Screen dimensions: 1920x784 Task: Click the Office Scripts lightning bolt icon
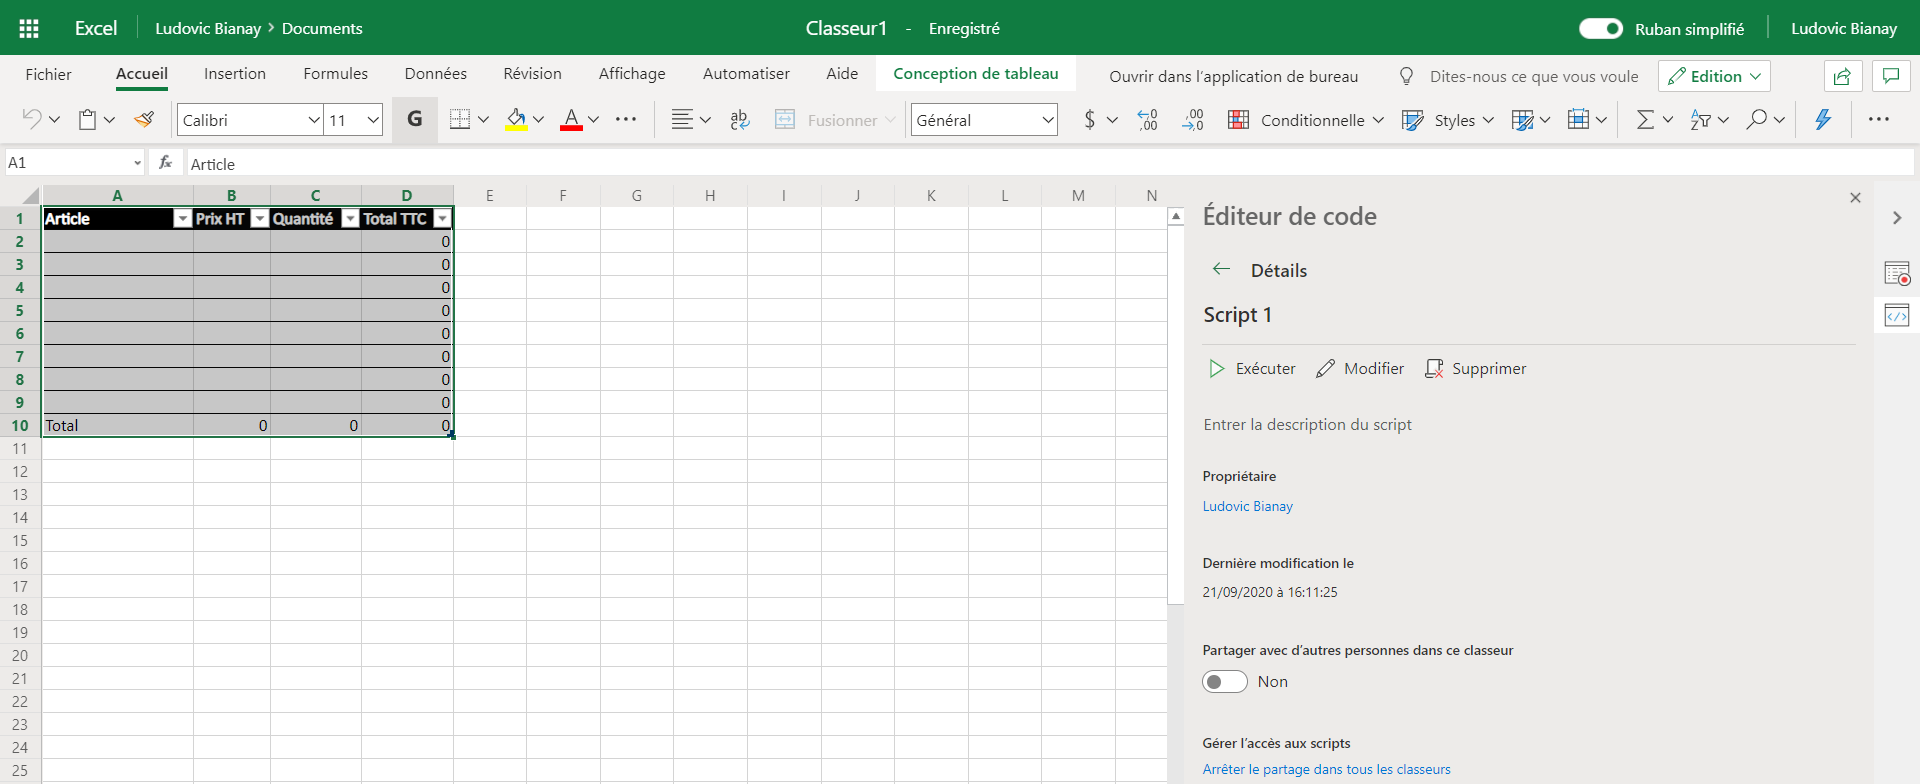coord(1823,120)
